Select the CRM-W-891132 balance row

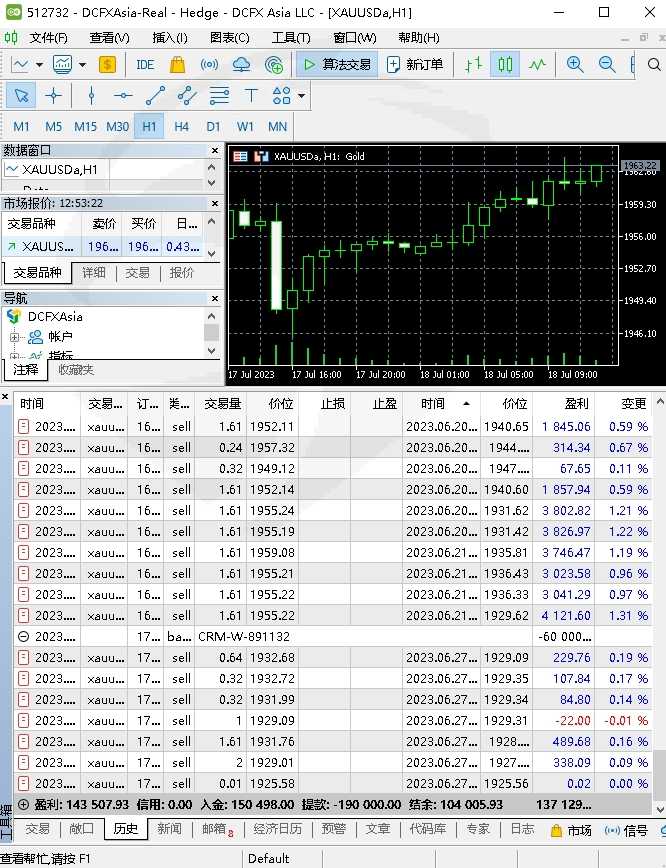332,637
